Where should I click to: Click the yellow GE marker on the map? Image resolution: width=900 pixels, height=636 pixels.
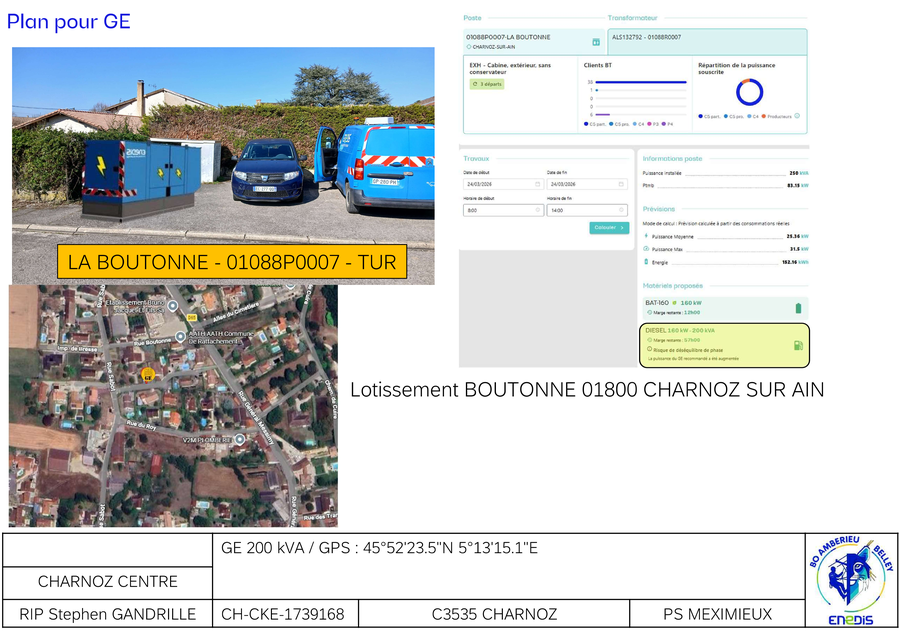tap(148, 376)
